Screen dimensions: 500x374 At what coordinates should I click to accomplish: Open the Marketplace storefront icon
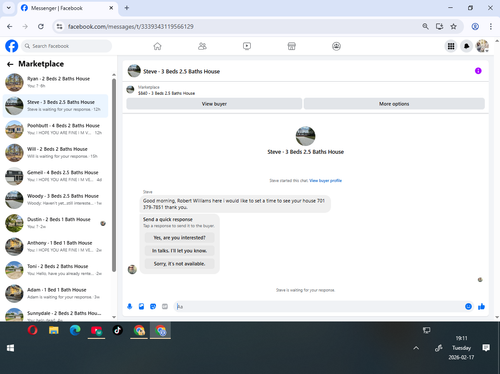pos(292,46)
